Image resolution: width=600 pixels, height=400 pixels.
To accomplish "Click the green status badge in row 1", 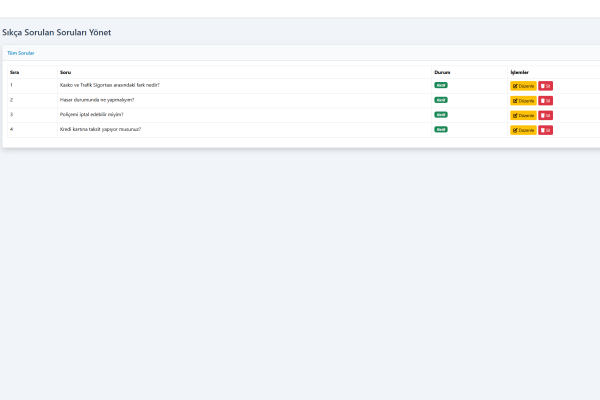I will [441, 85].
